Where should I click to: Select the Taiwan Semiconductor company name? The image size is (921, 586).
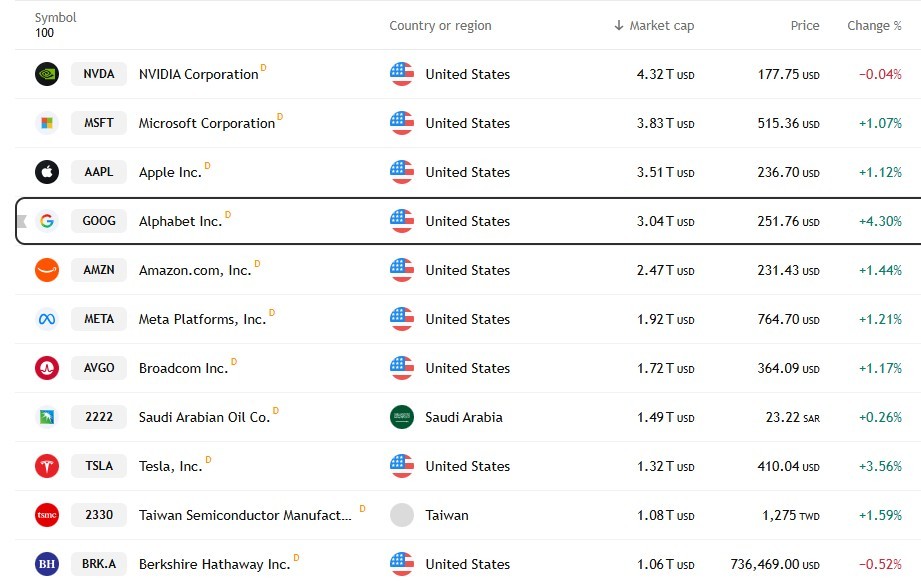point(245,515)
